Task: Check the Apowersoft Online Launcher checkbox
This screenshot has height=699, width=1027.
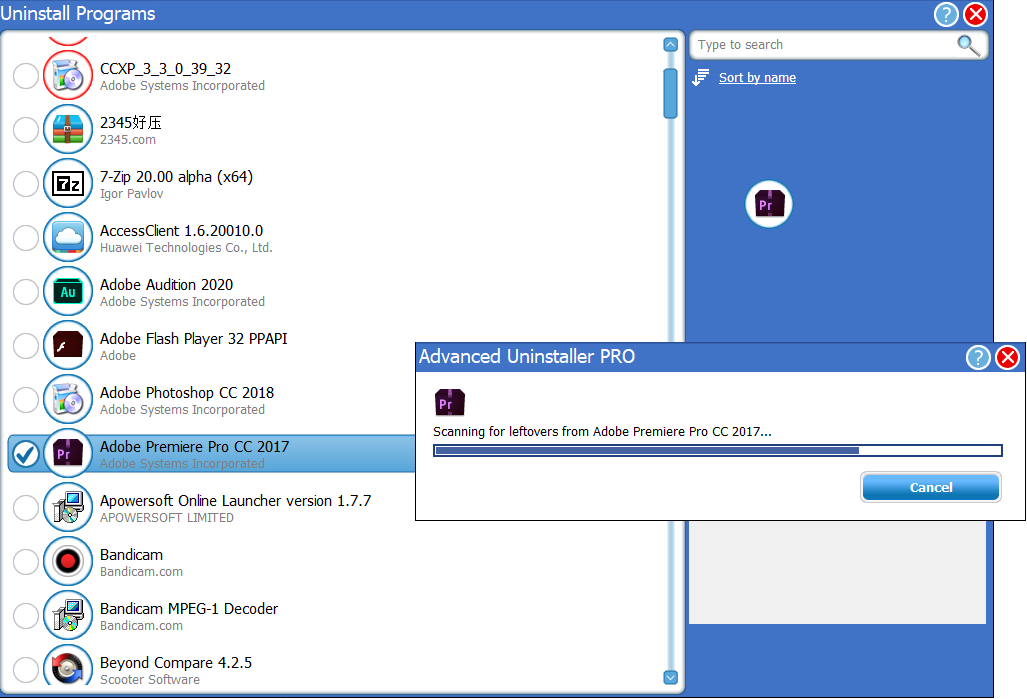Action: (x=26, y=508)
